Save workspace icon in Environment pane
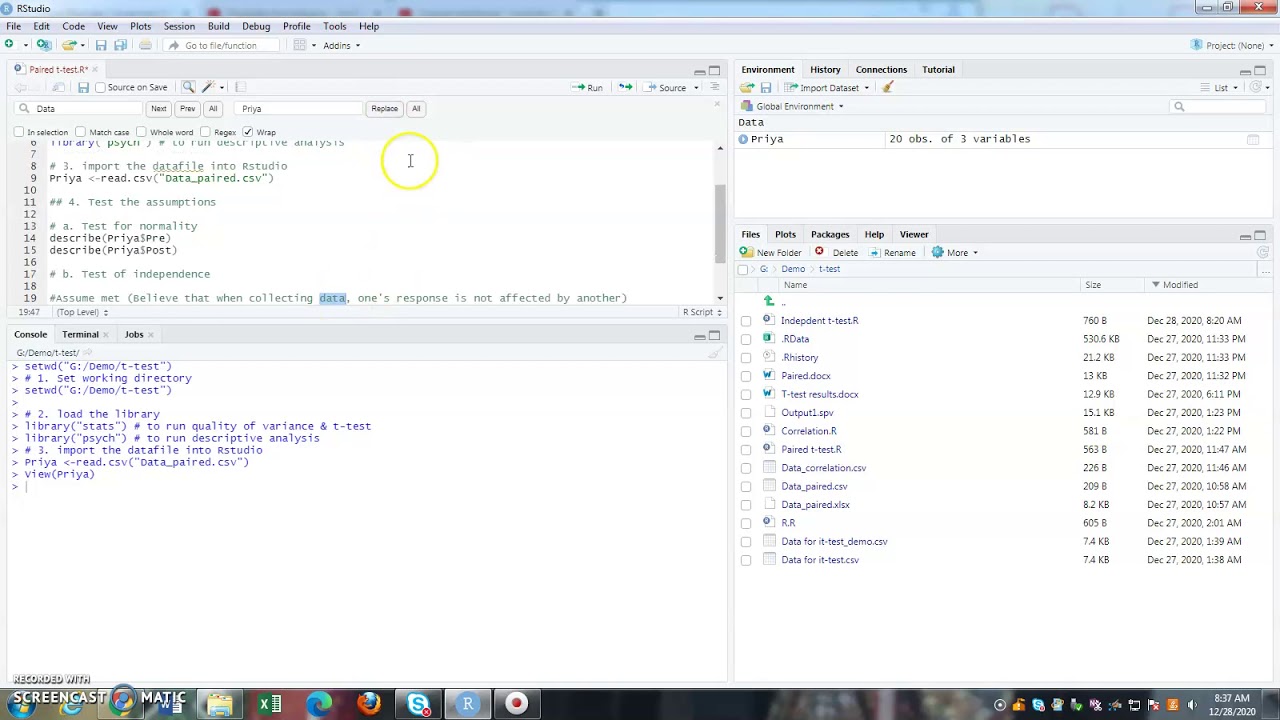Screen dimensions: 1280x720 pos(766,88)
